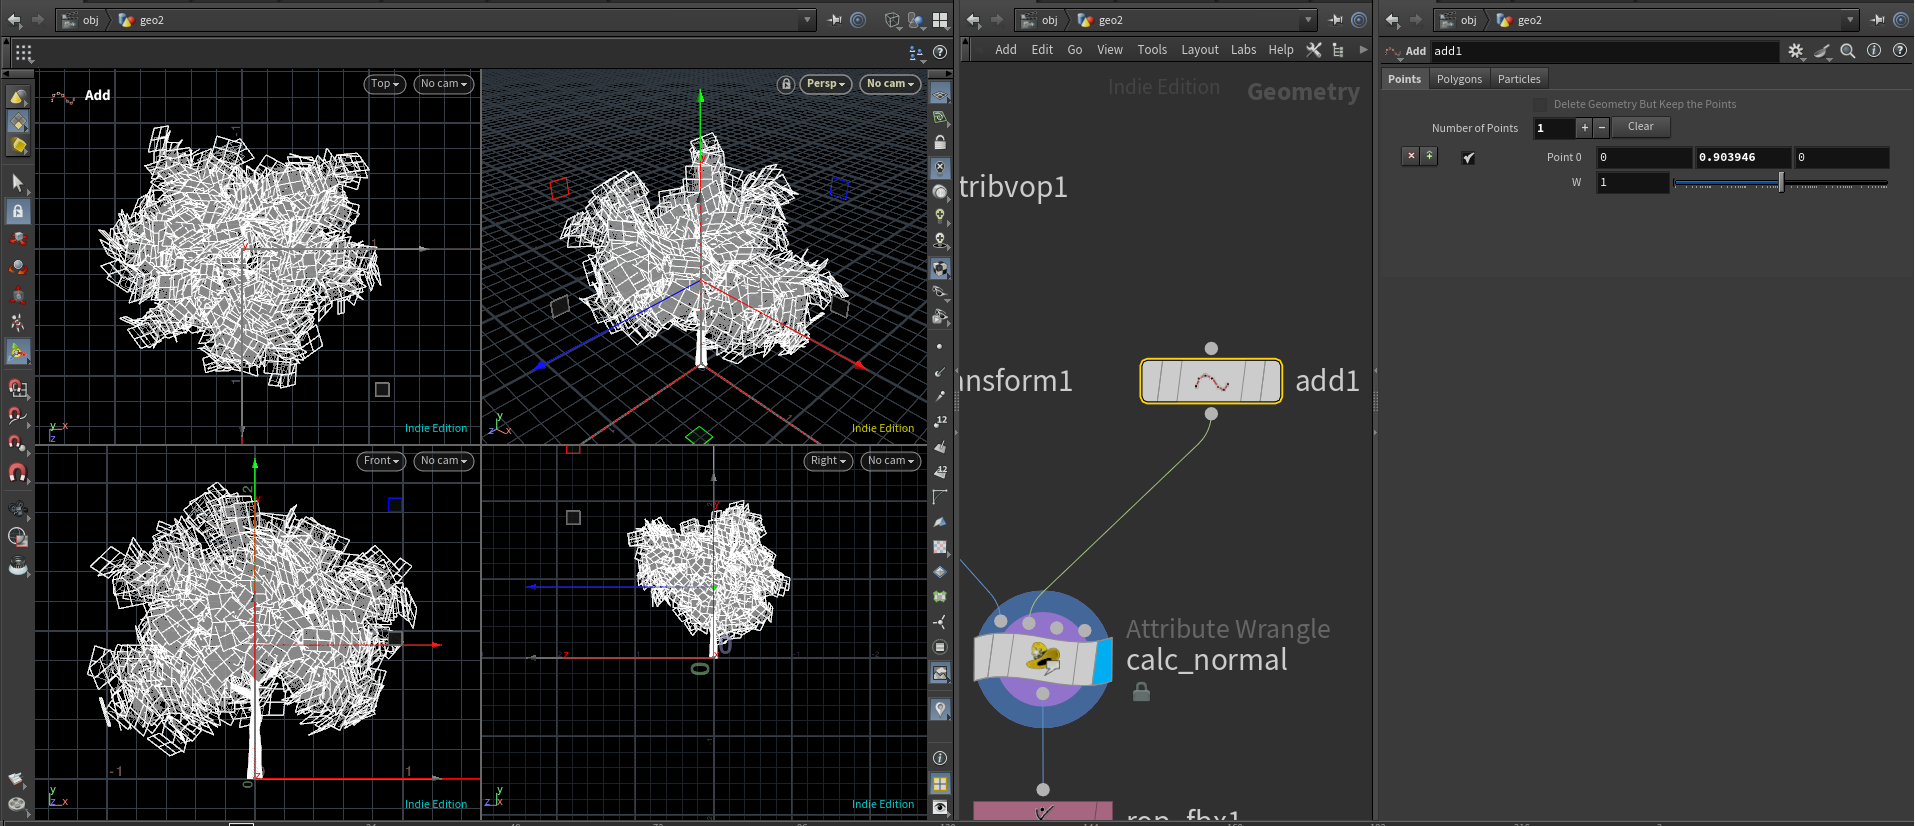Click the gear icon in the parameter pane
Viewport: 1915px width, 826px height.
click(x=1795, y=51)
